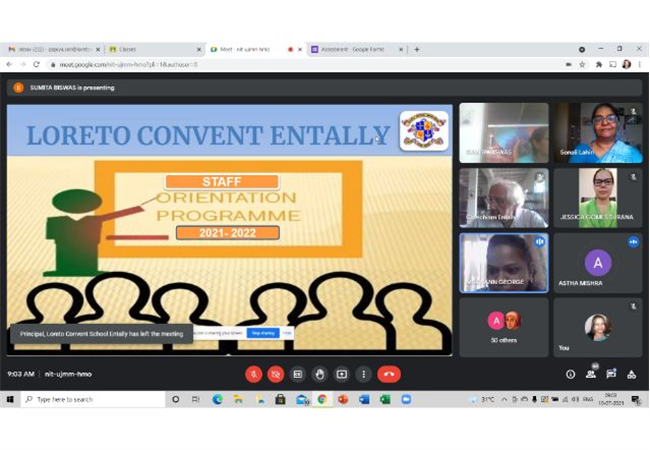Show hidden system tray icons

point(504,399)
